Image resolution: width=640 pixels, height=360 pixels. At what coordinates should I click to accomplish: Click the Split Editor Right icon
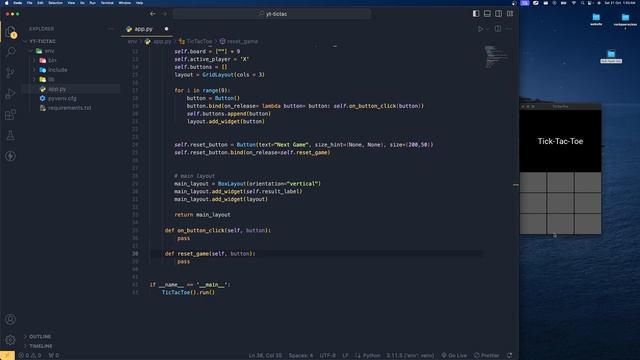coord(498,29)
